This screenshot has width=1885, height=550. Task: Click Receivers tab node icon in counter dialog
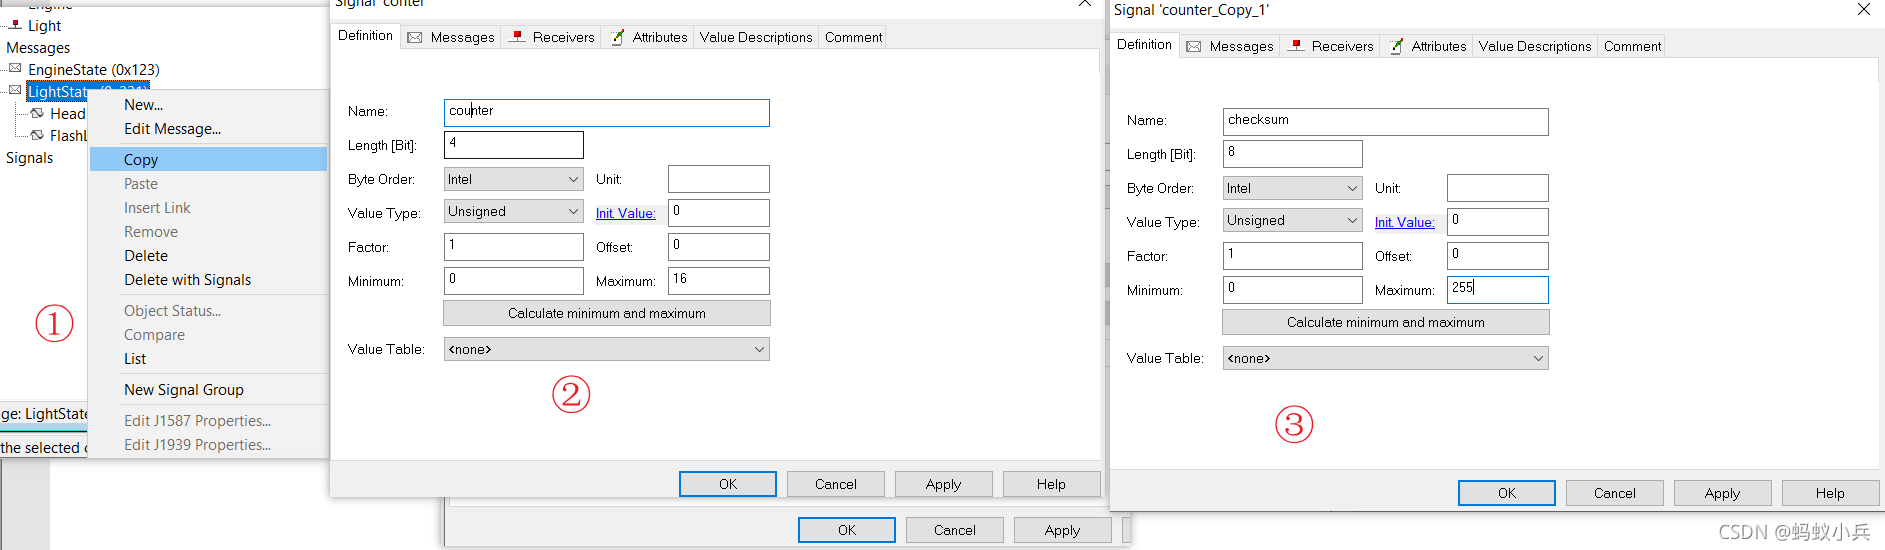[517, 37]
